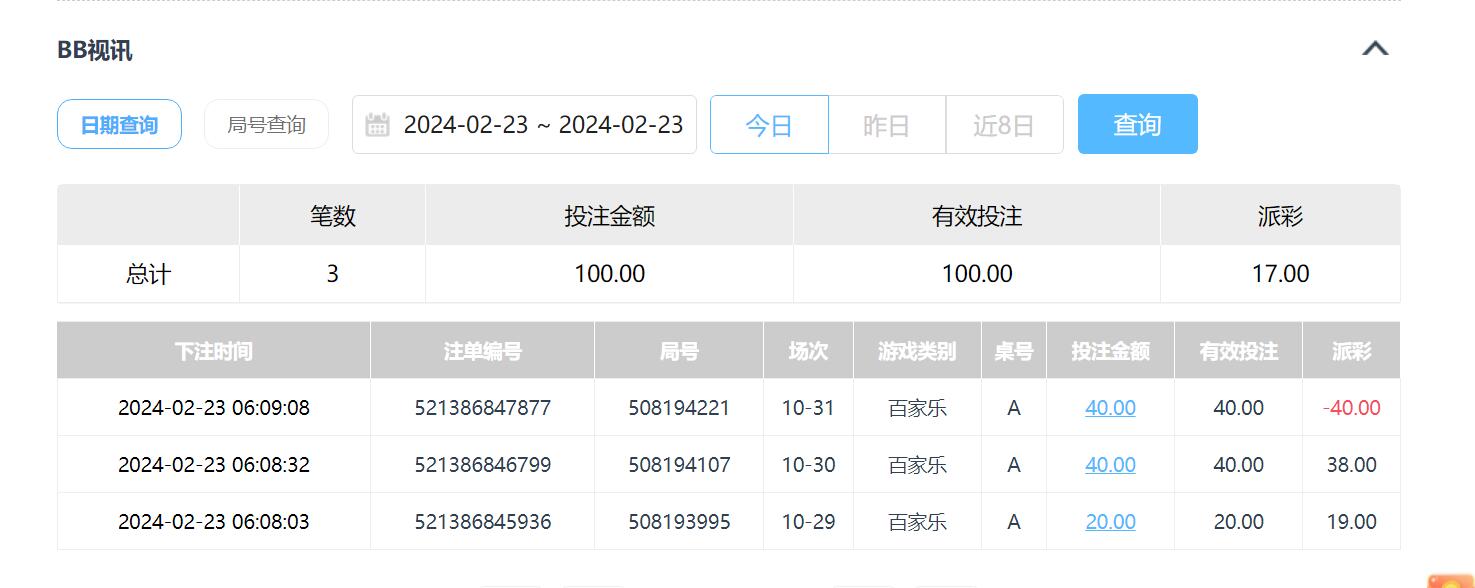The height and width of the screenshot is (588, 1475).
Task: Click the payout value 19.00
Action: pyautogui.click(x=1351, y=522)
